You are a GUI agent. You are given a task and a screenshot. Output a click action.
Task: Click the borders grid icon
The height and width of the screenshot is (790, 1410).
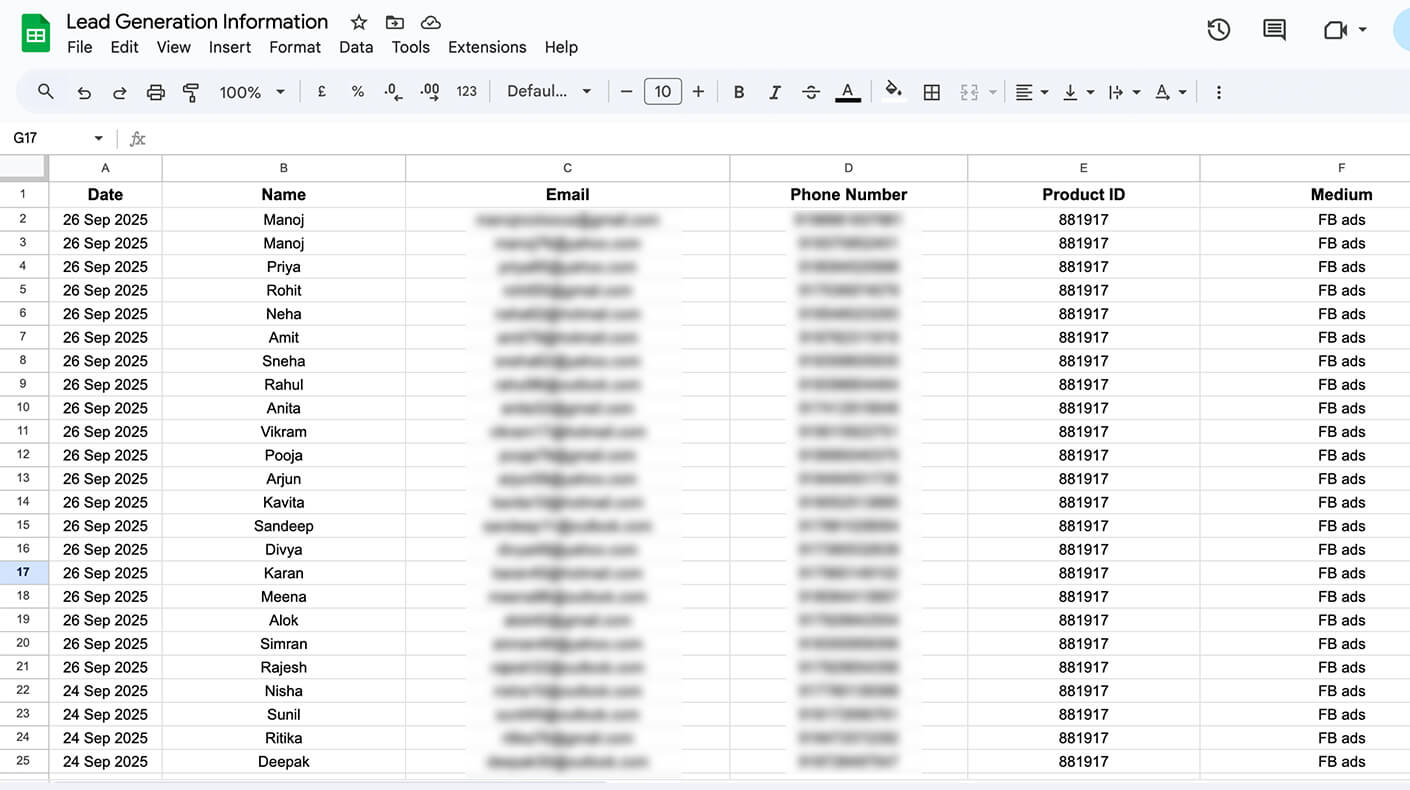pyautogui.click(x=931, y=92)
